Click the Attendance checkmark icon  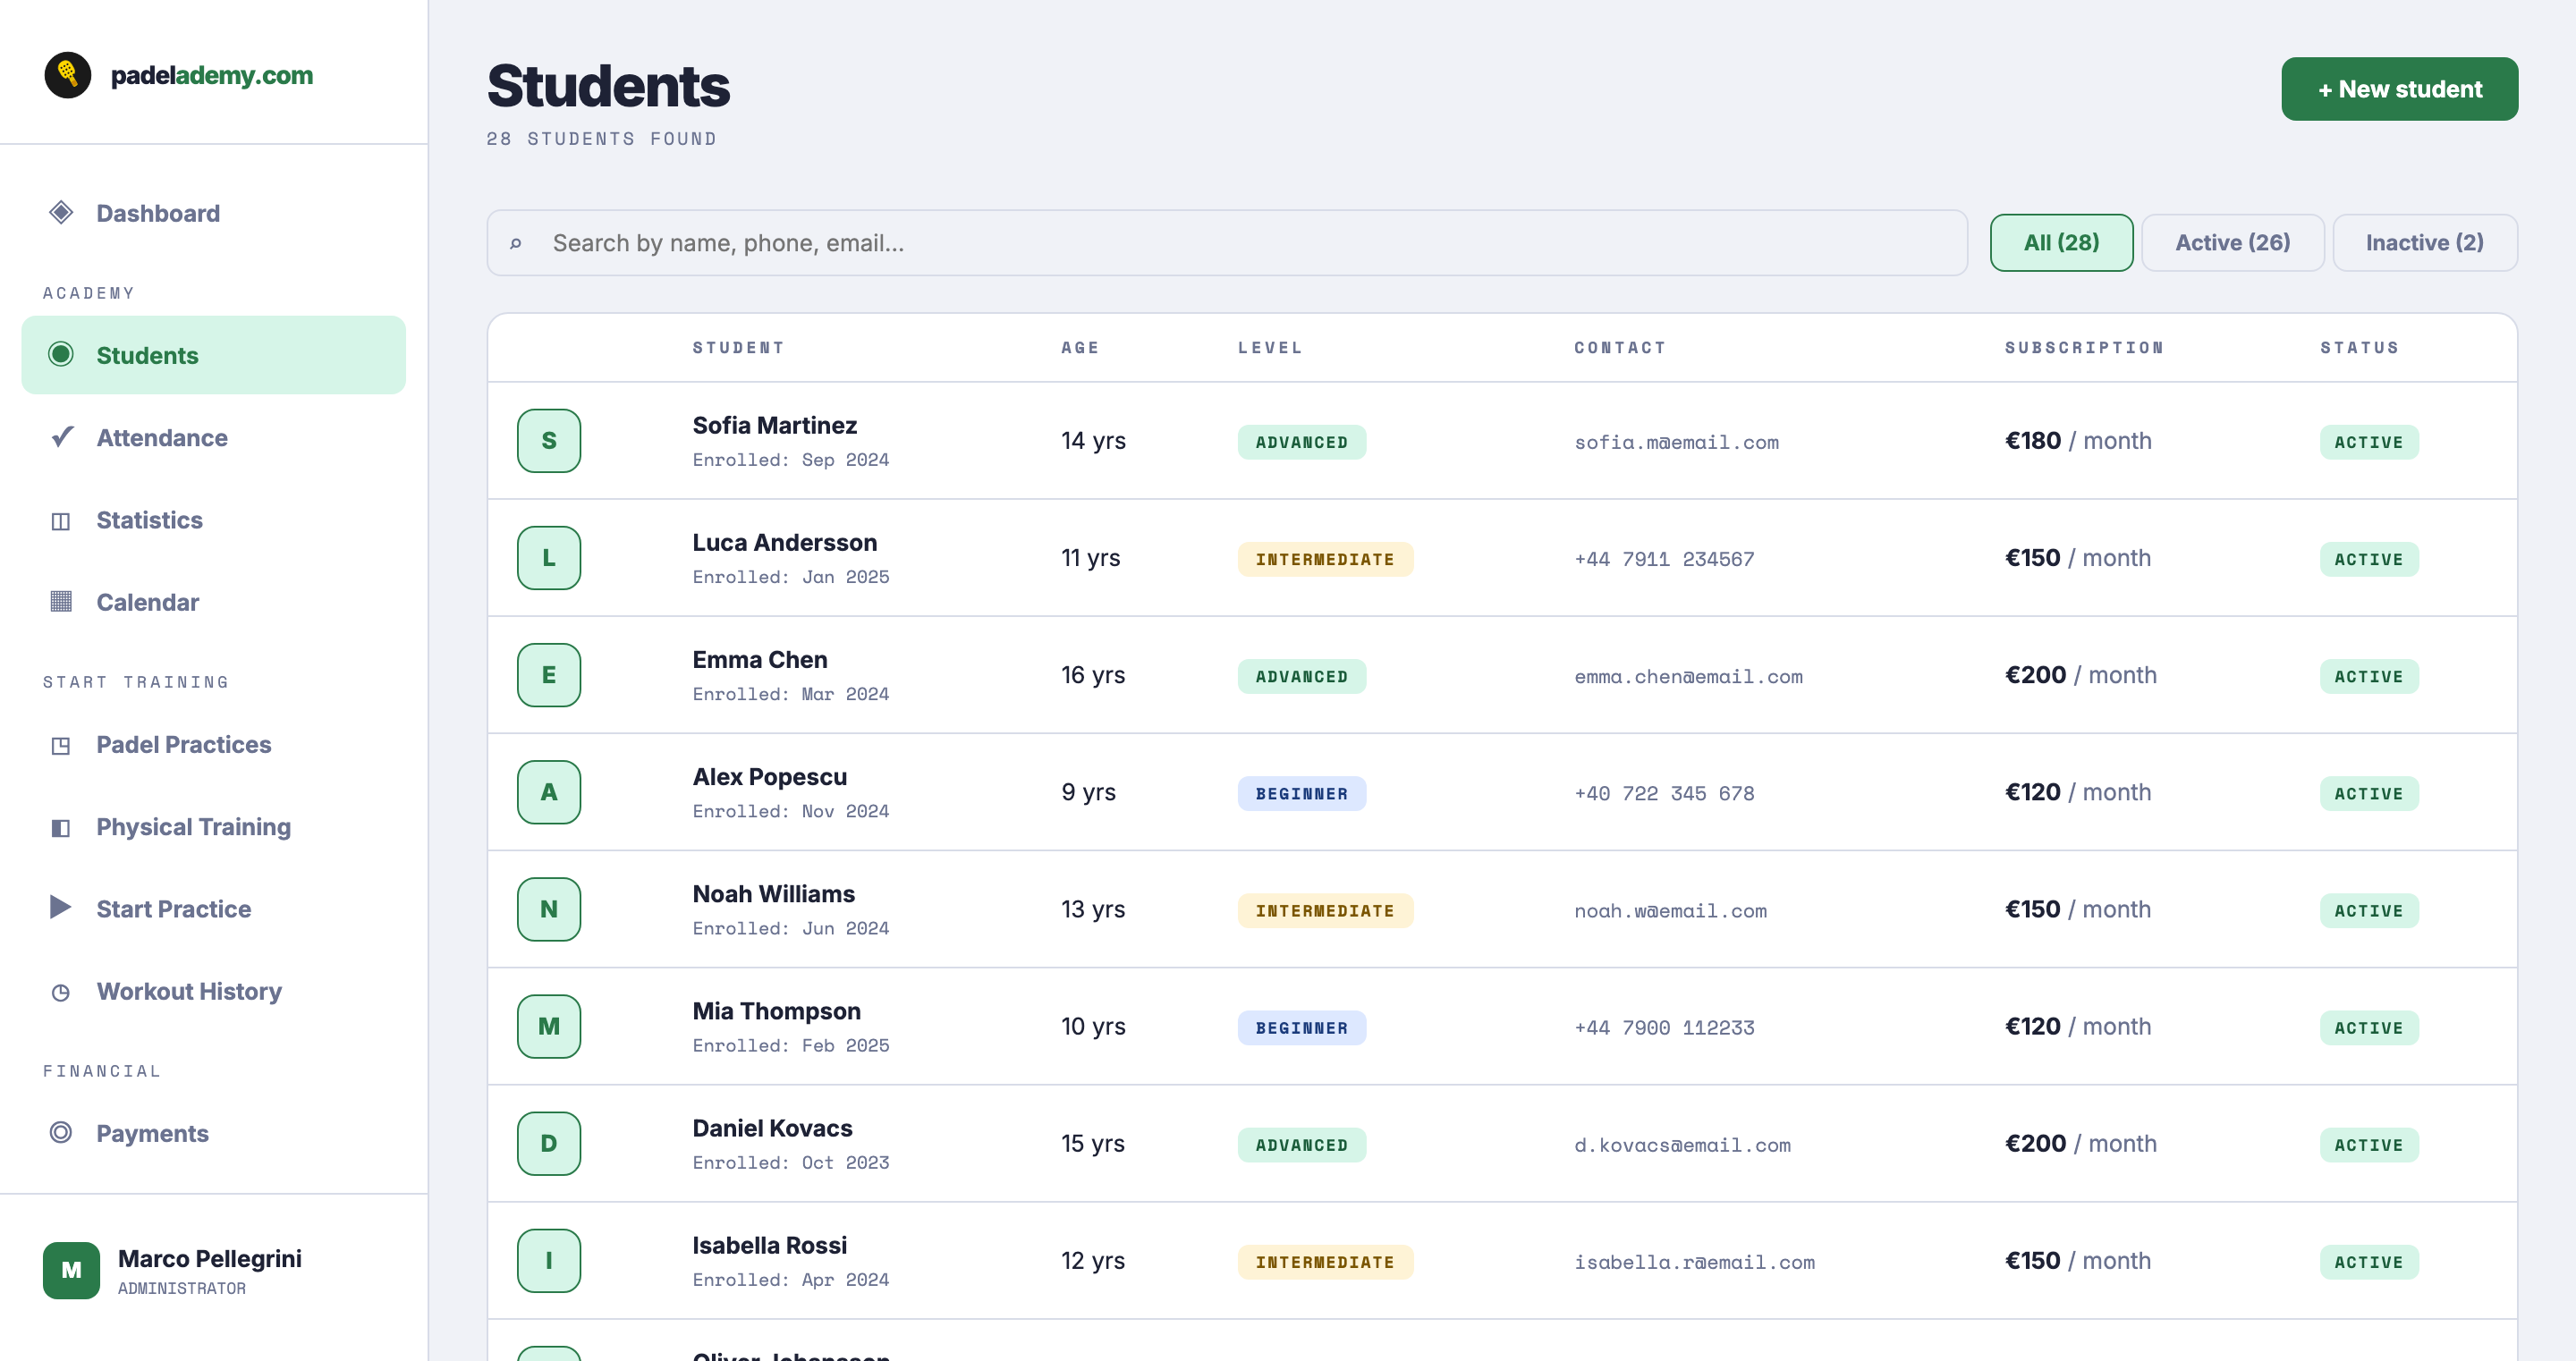point(62,437)
